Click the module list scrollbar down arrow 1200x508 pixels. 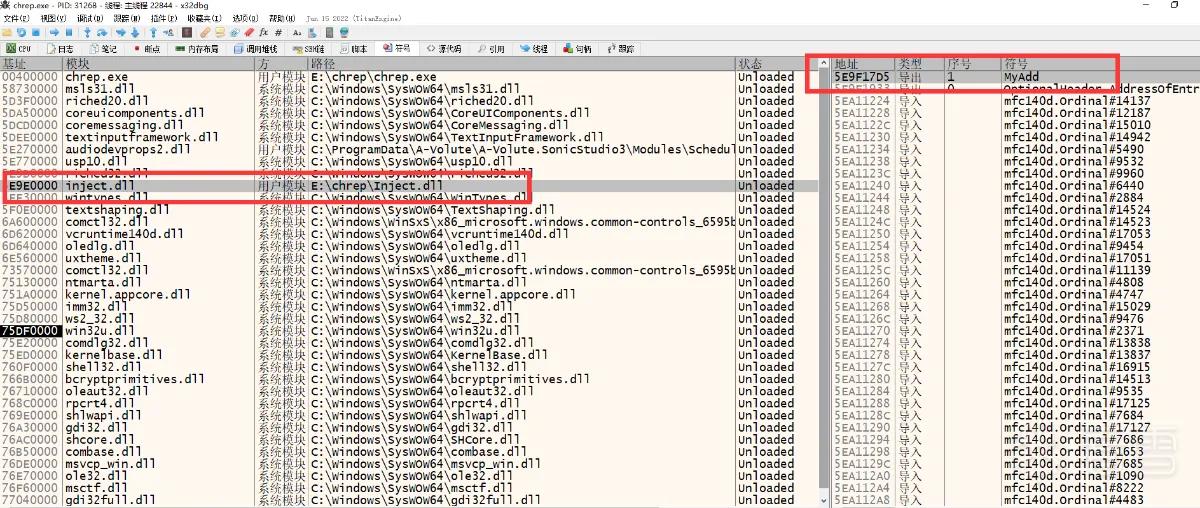coord(824,500)
